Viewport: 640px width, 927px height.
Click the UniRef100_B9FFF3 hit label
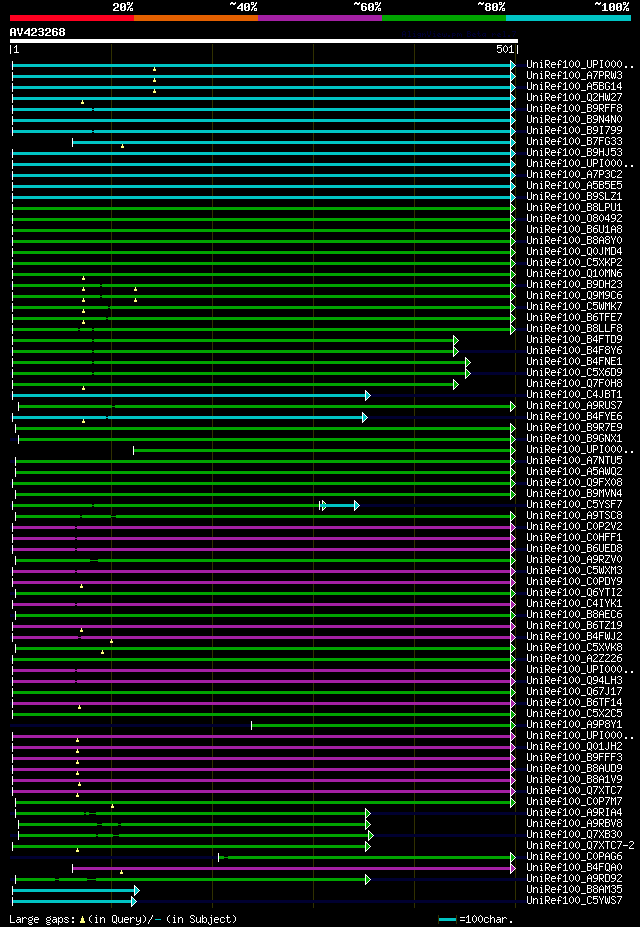click(x=574, y=759)
